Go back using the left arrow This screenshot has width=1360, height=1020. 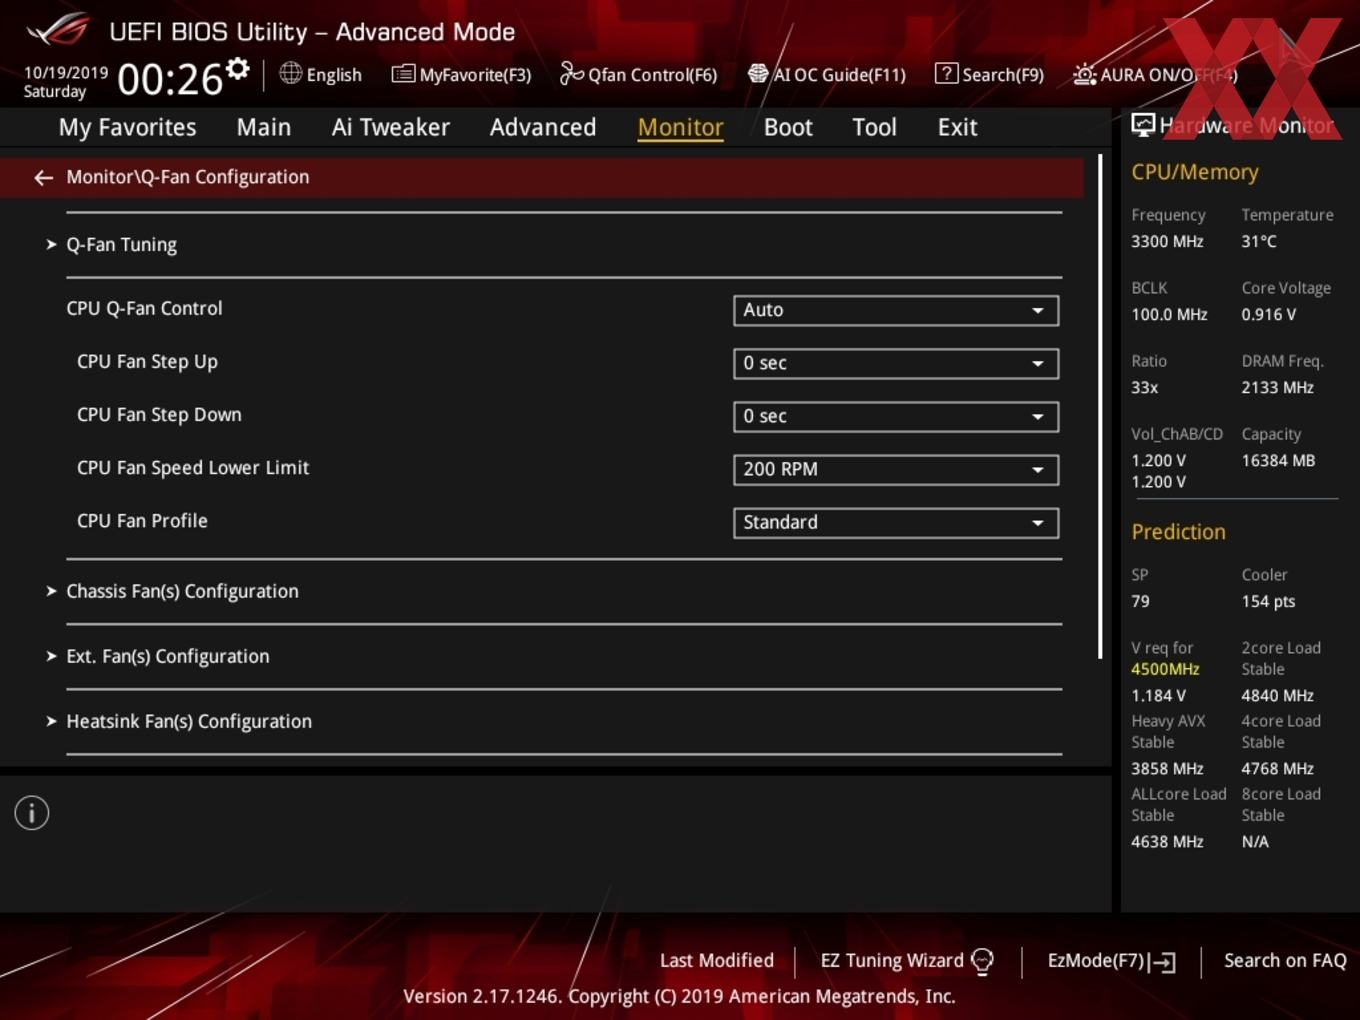tap(43, 177)
